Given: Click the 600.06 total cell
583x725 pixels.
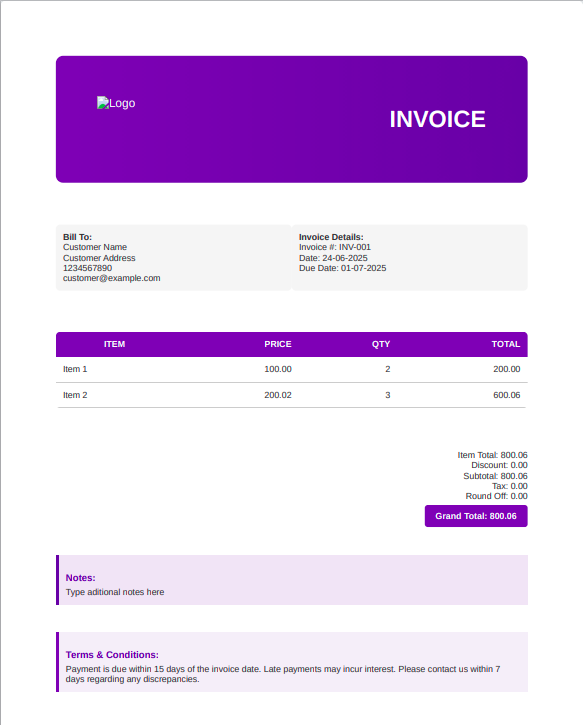Looking at the screenshot, I should [507, 395].
